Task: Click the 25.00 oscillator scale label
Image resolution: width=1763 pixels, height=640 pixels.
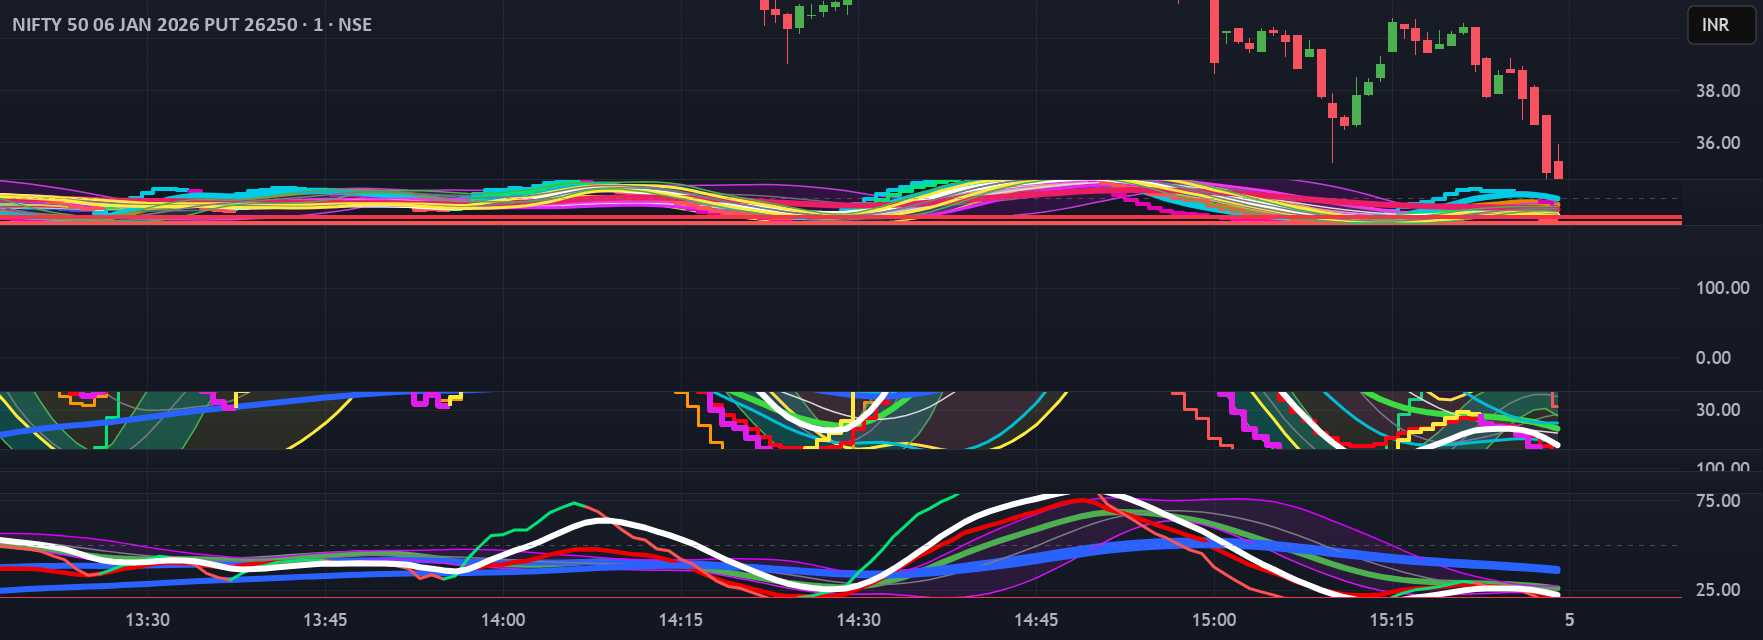Action: click(1718, 590)
